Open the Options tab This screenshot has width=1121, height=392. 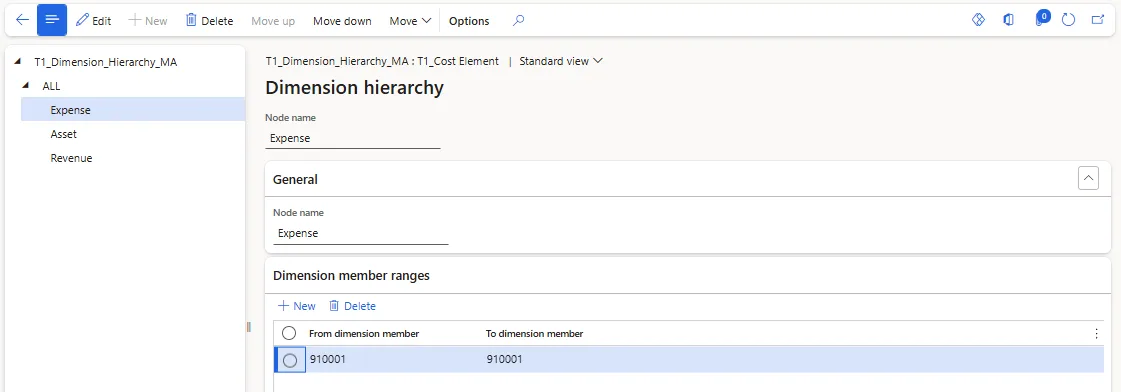pos(469,21)
